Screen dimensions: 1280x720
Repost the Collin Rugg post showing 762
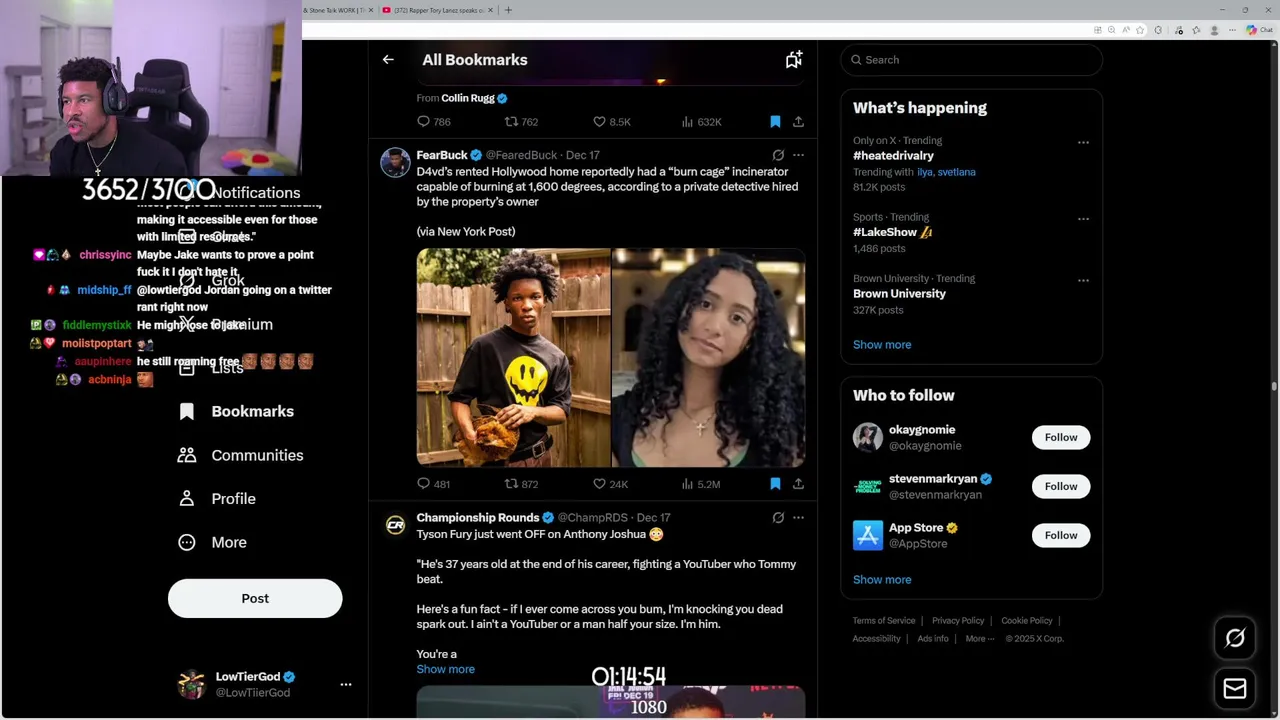click(x=521, y=122)
